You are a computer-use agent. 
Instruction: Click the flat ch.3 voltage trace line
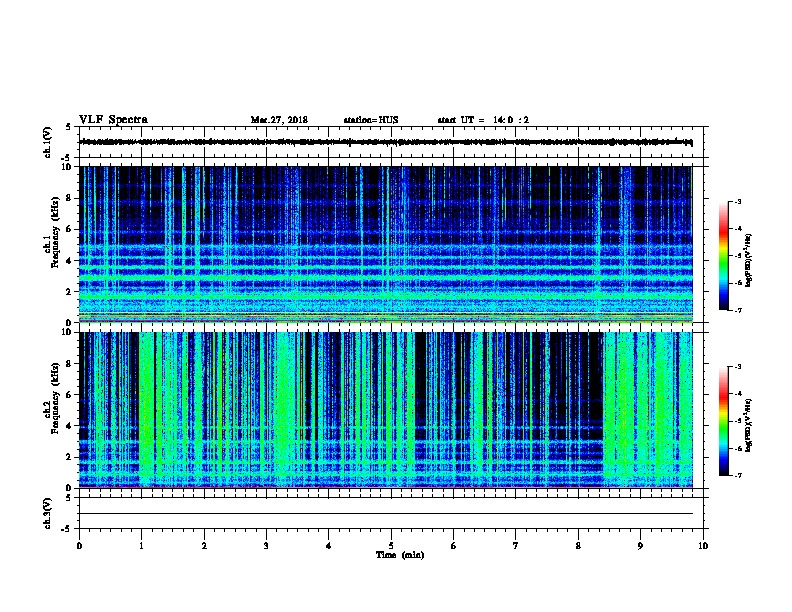[x=386, y=514]
